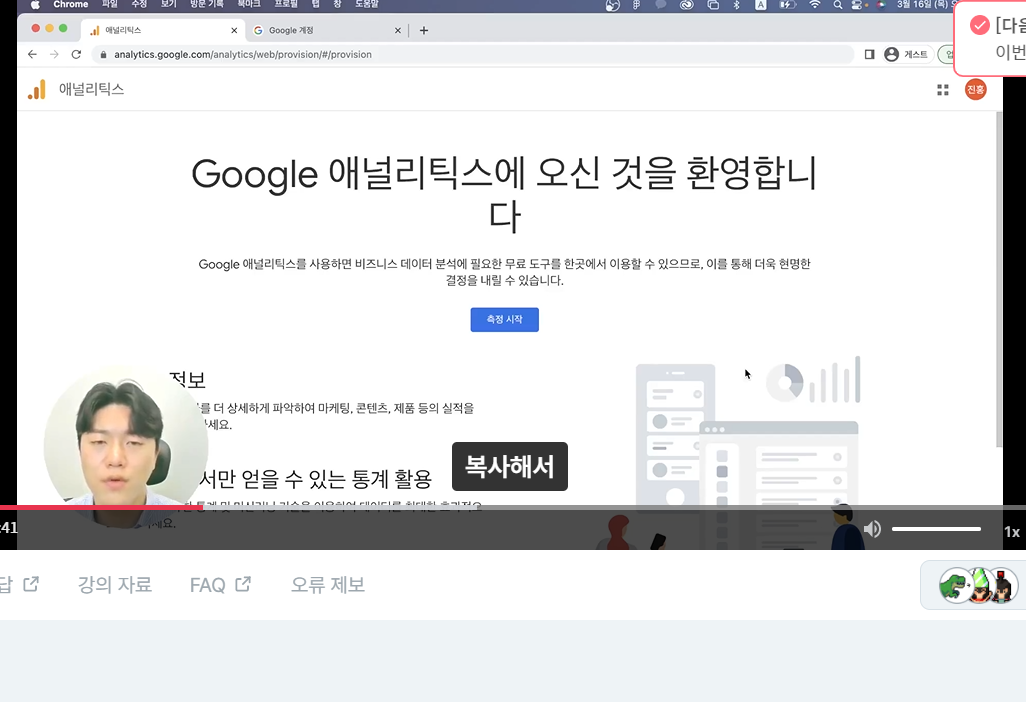Image resolution: width=1026 pixels, height=702 pixels.
Task: Click the address bar URL field
Action: (x=472, y=54)
